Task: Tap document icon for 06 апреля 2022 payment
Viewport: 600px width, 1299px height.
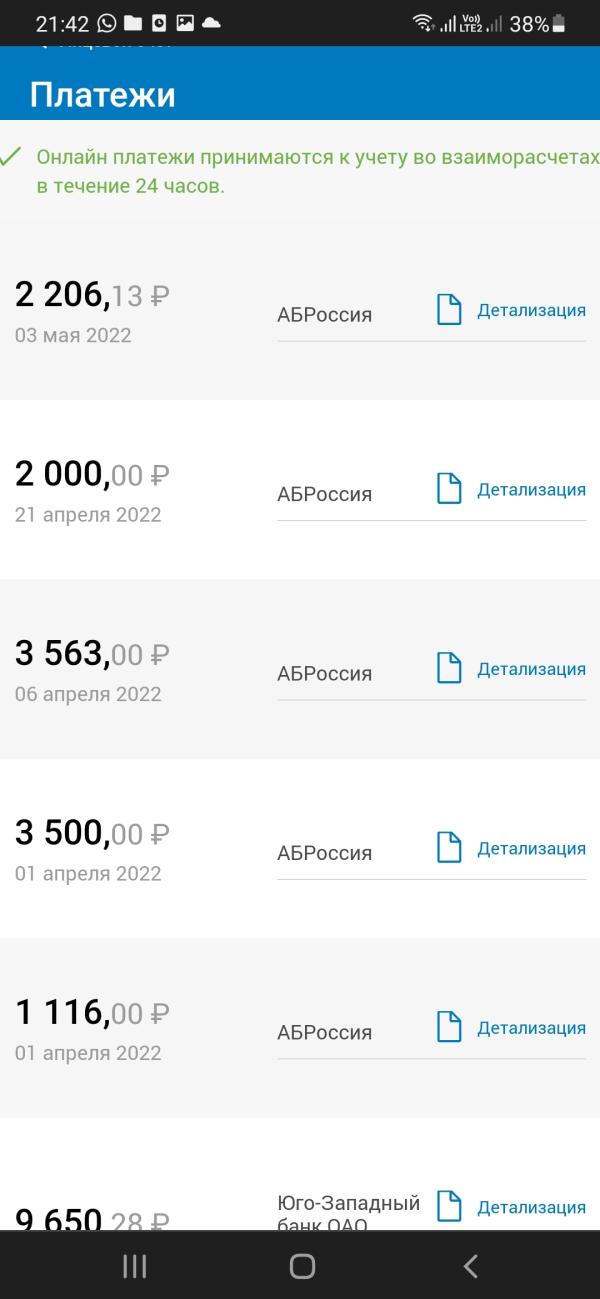Action: click(x=450, y=668)
